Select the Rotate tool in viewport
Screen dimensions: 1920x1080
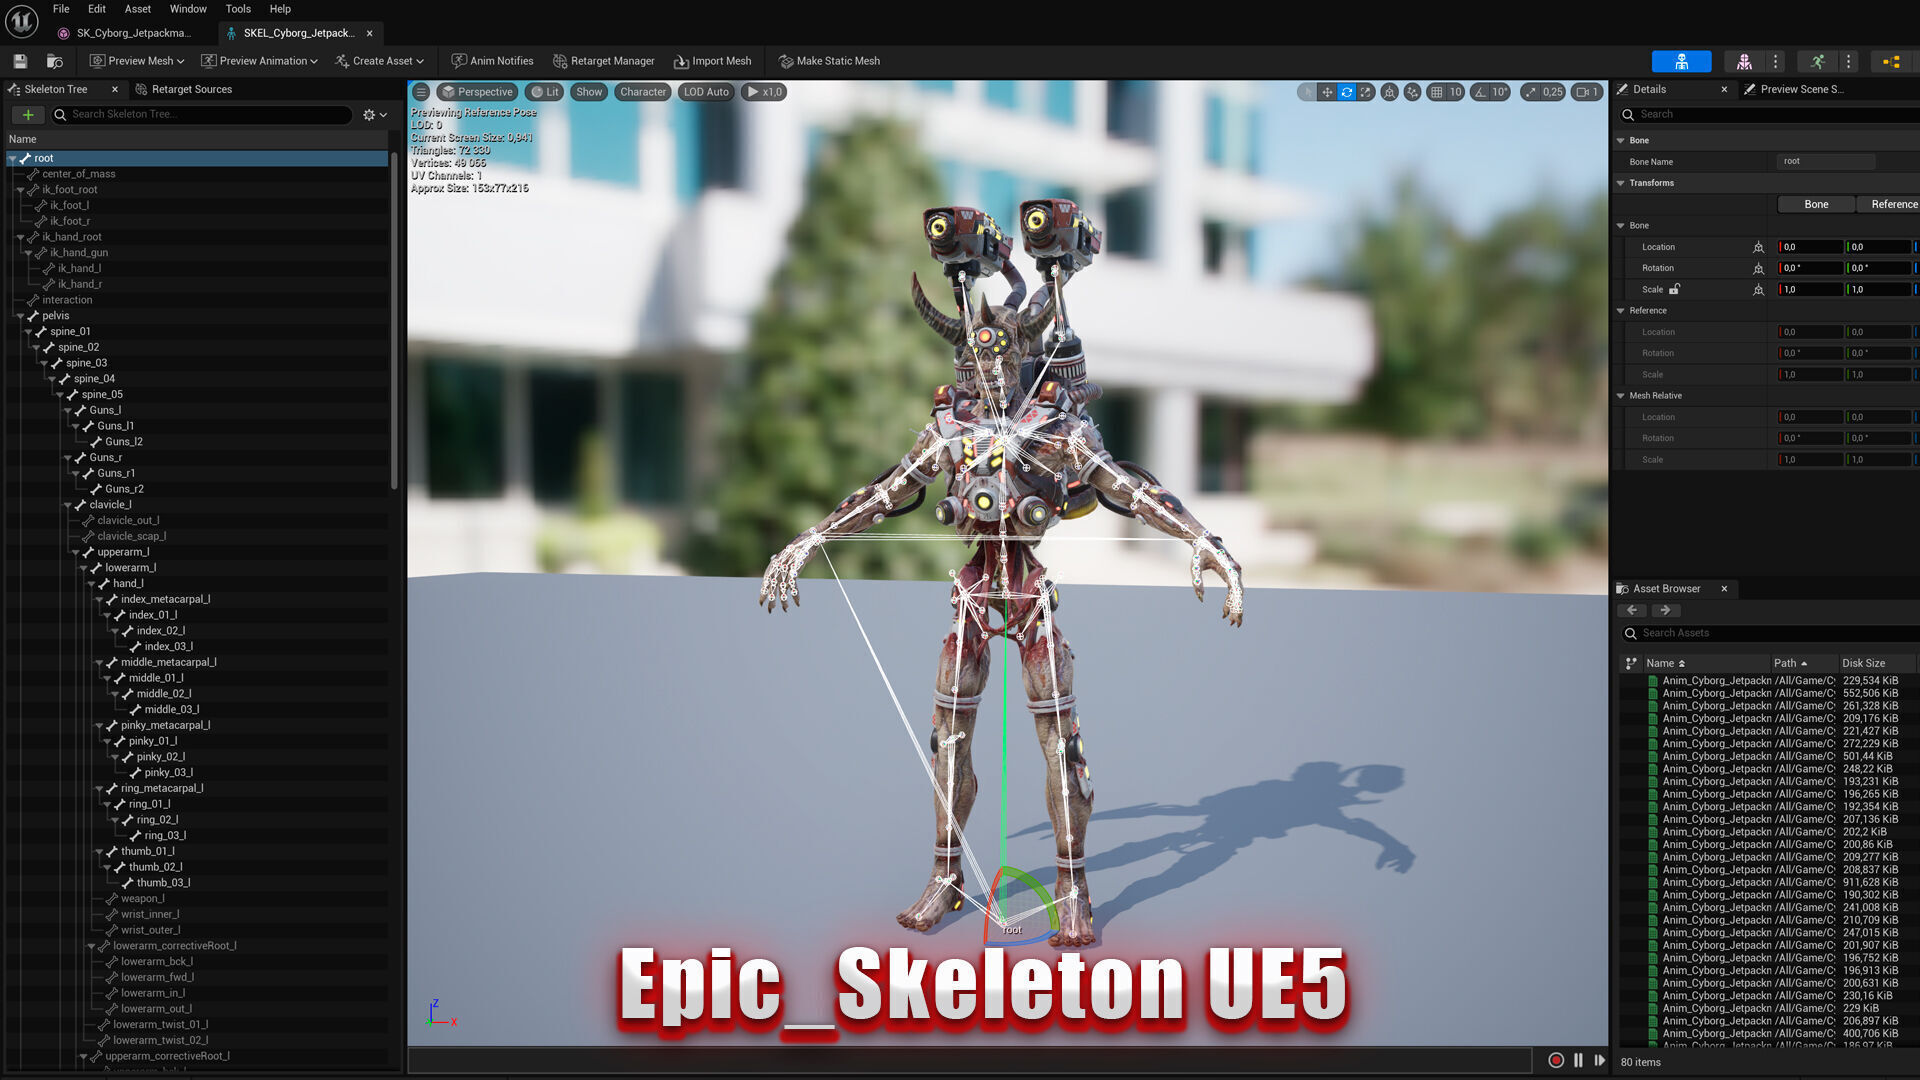click(x=1347, y=92)
